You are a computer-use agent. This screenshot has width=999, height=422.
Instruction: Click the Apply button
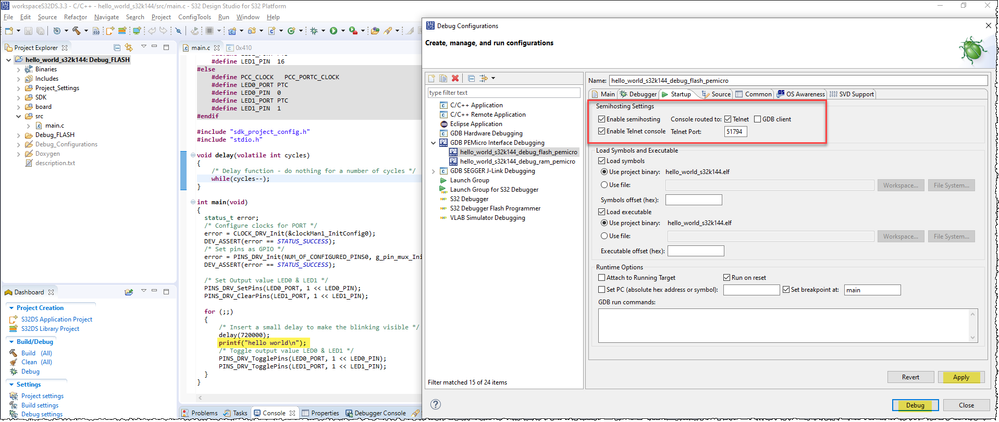[961, 377]
